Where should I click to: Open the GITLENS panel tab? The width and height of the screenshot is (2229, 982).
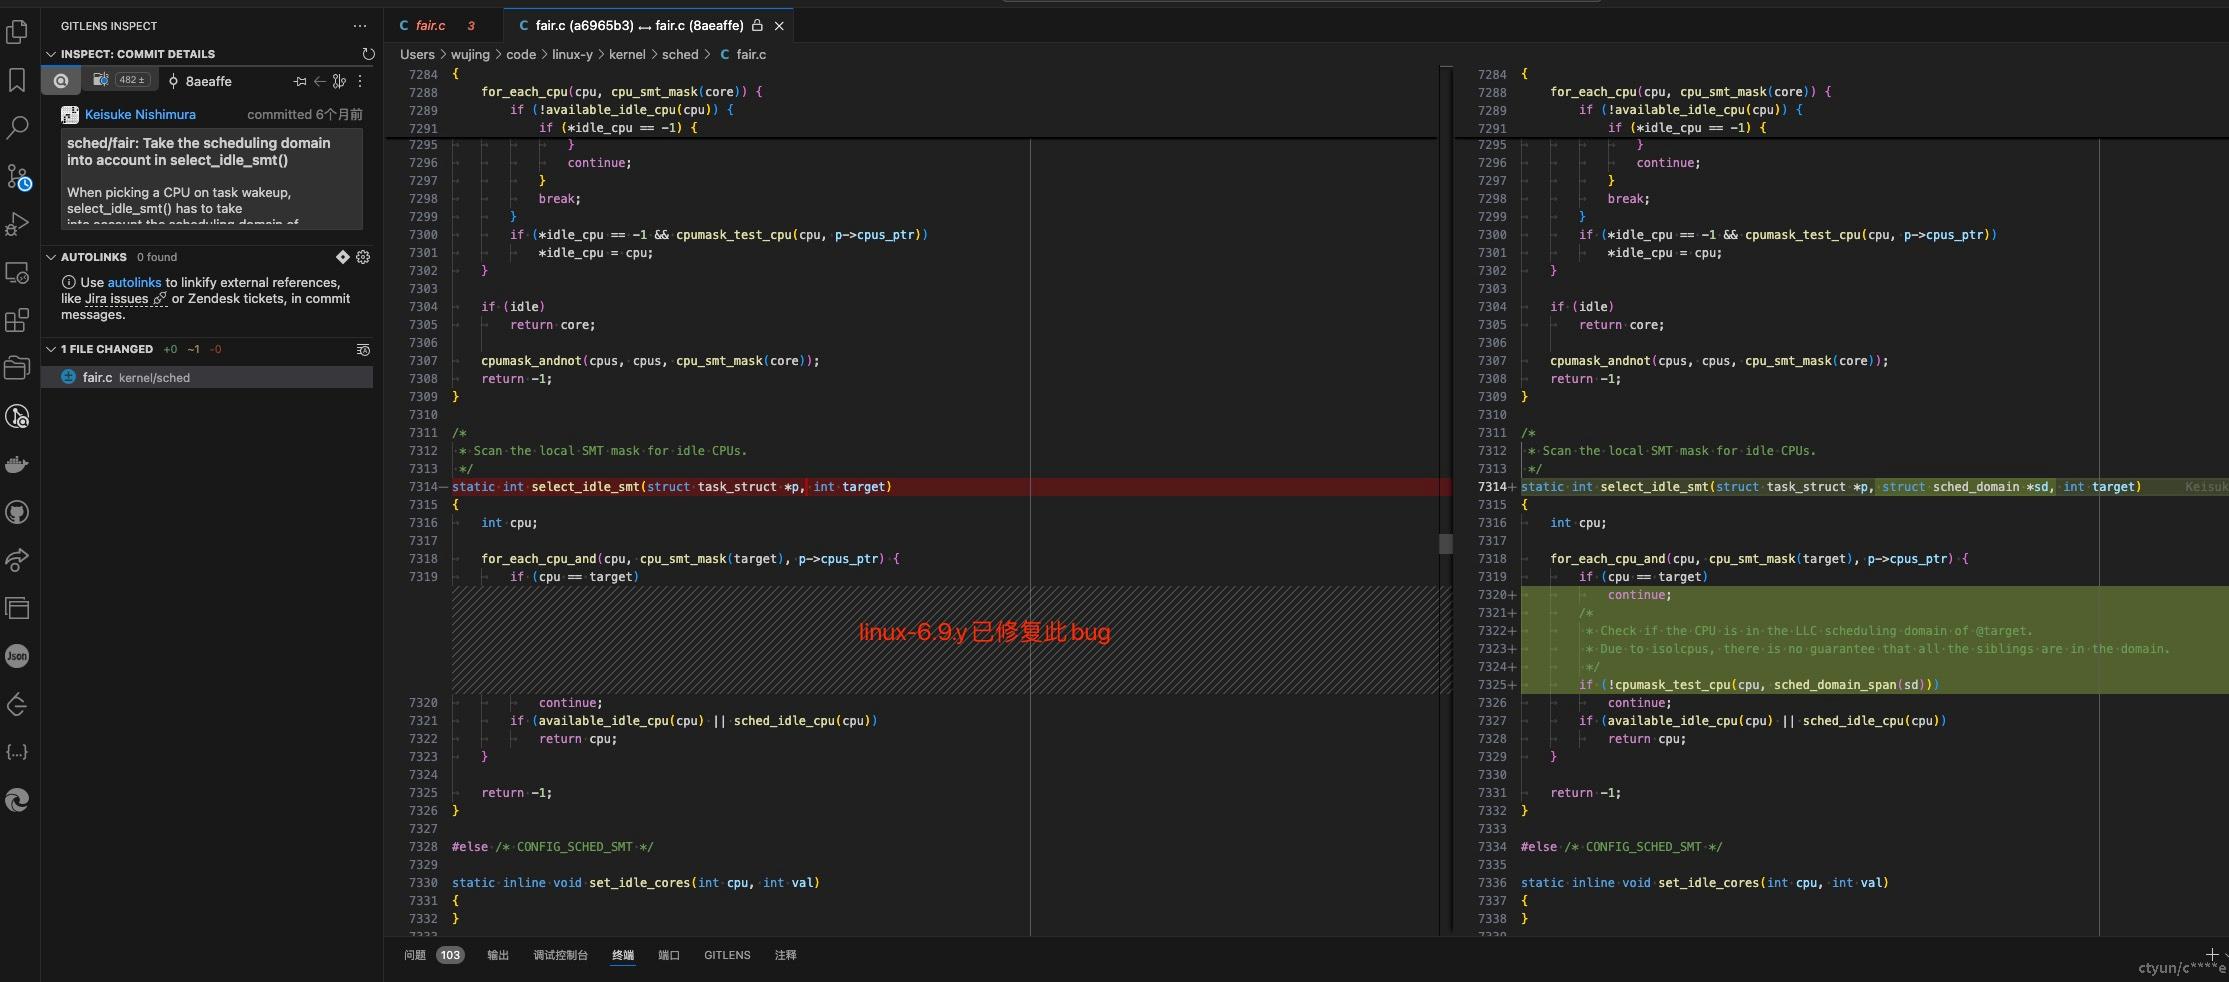click(727, 955)
